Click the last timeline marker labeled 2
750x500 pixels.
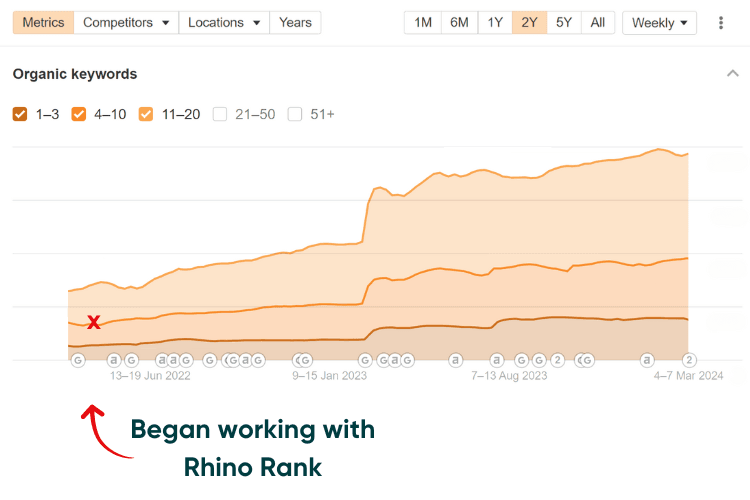[688, 360]
